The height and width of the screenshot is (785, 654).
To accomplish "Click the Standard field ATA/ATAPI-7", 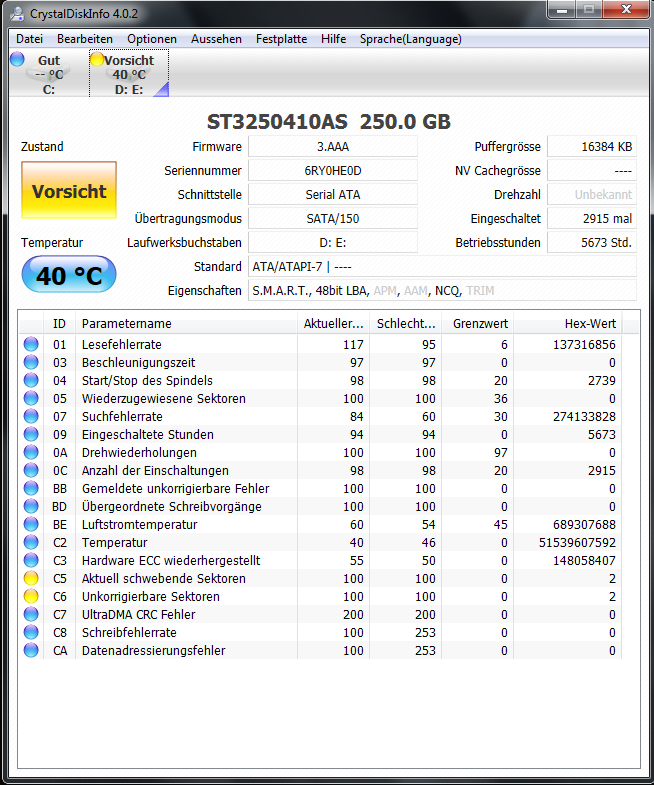I will pos(443,267).
